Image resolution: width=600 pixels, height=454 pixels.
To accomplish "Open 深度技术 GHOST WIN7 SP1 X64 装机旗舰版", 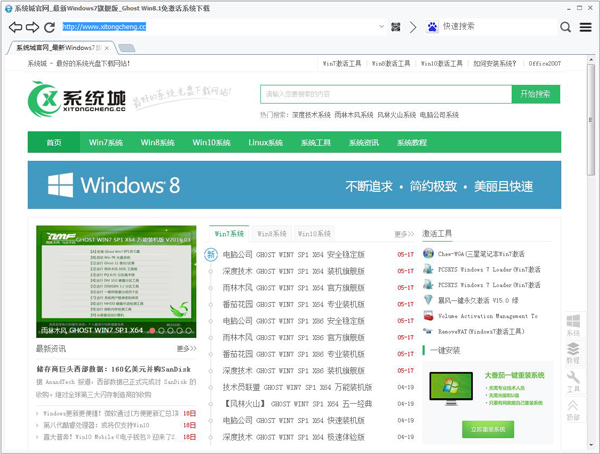I will click(293, 271).
